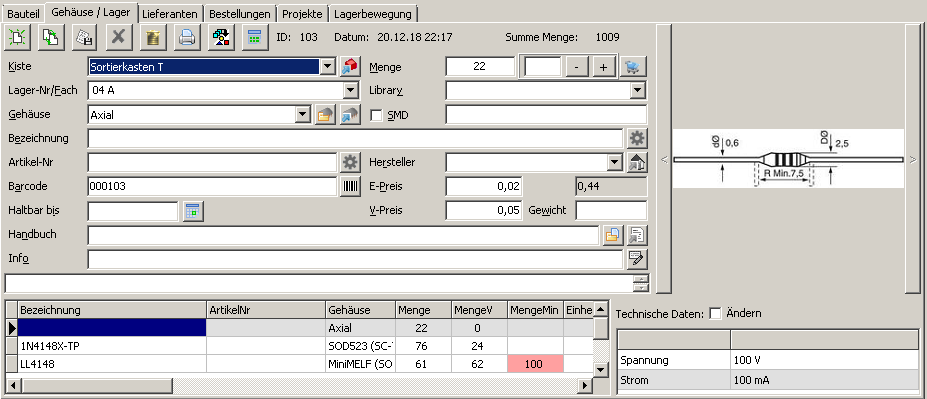This screenshot has height=399, width=927.
Task: Switch to the Bauteil tab
Action: pos(22,14)
